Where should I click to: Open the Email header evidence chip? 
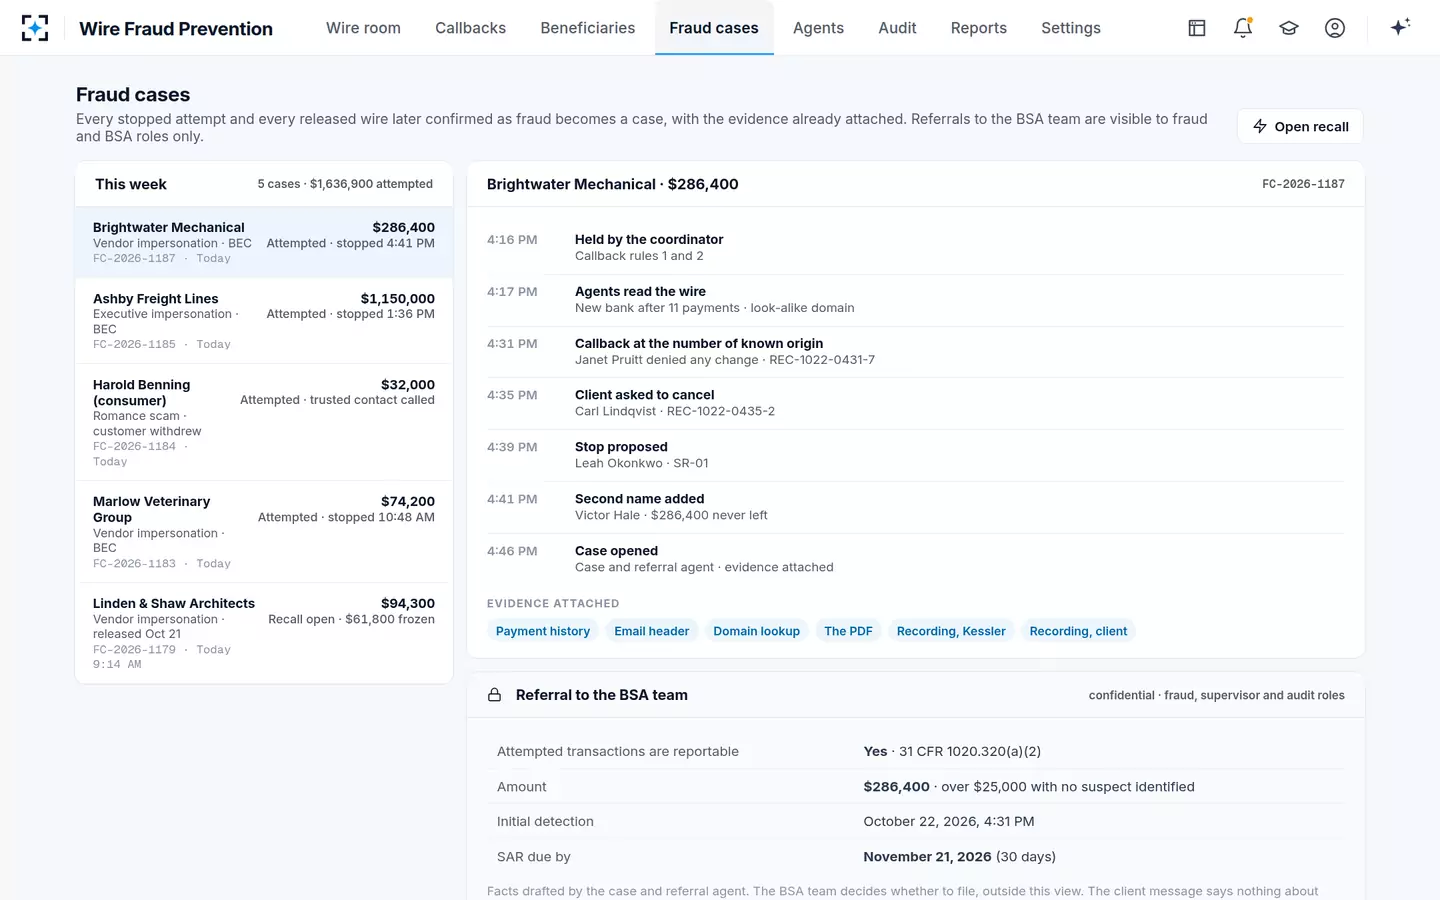[652, 631]
